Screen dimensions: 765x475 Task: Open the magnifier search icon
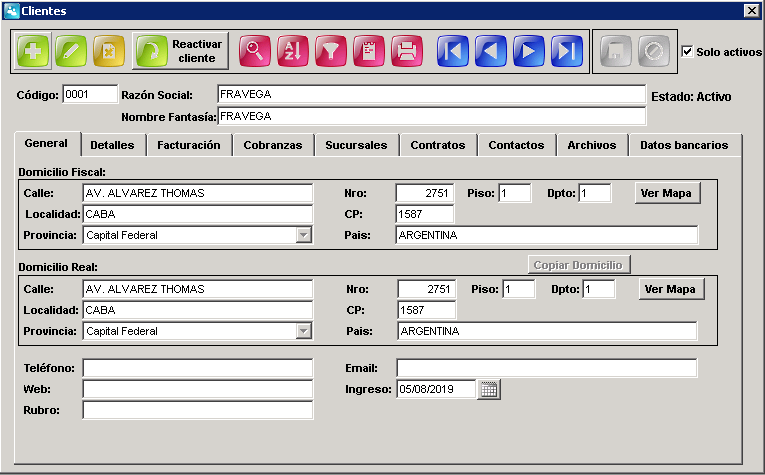[255, 51]
